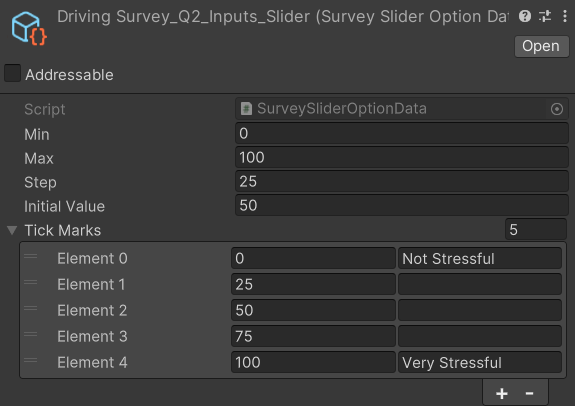Click the Driving Survey_Q2_Inputs_Slider title
575x406 pixels.
click(283, 17)
